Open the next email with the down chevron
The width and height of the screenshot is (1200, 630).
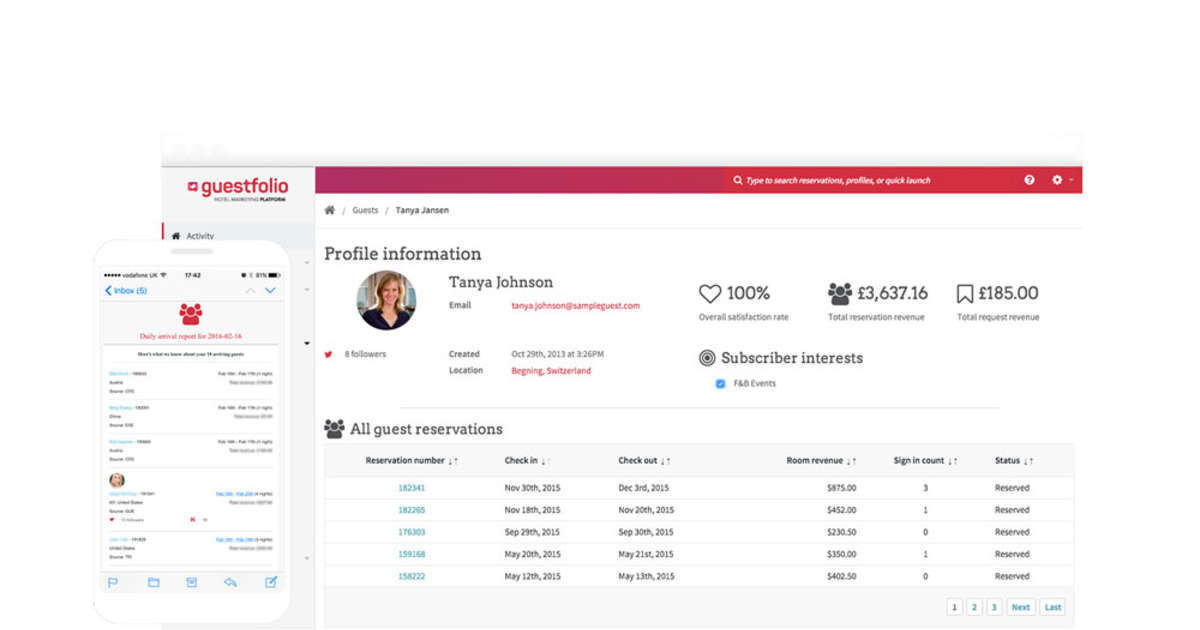[270, 290]
